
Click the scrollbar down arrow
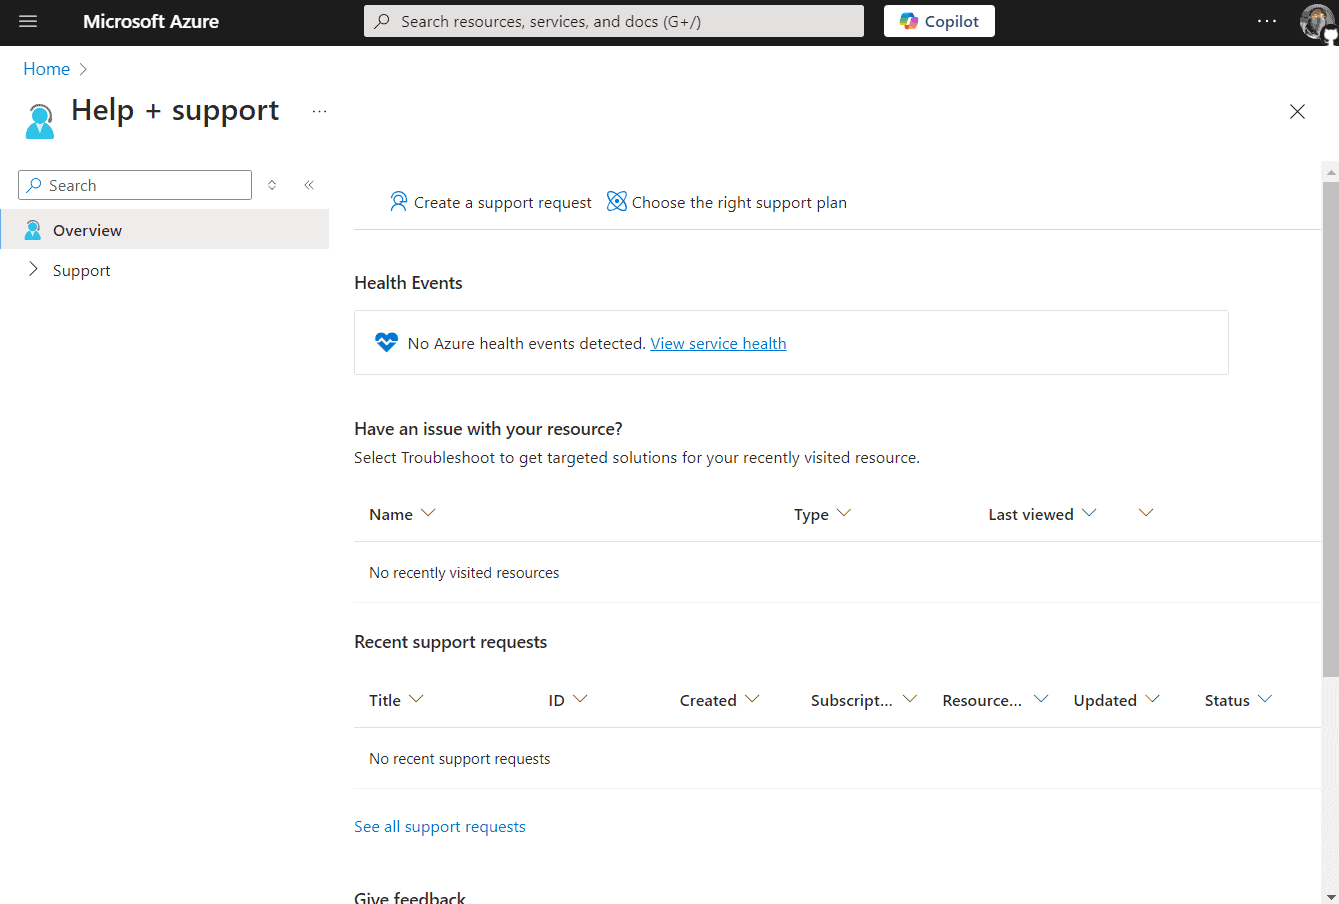click(1330, 897)
